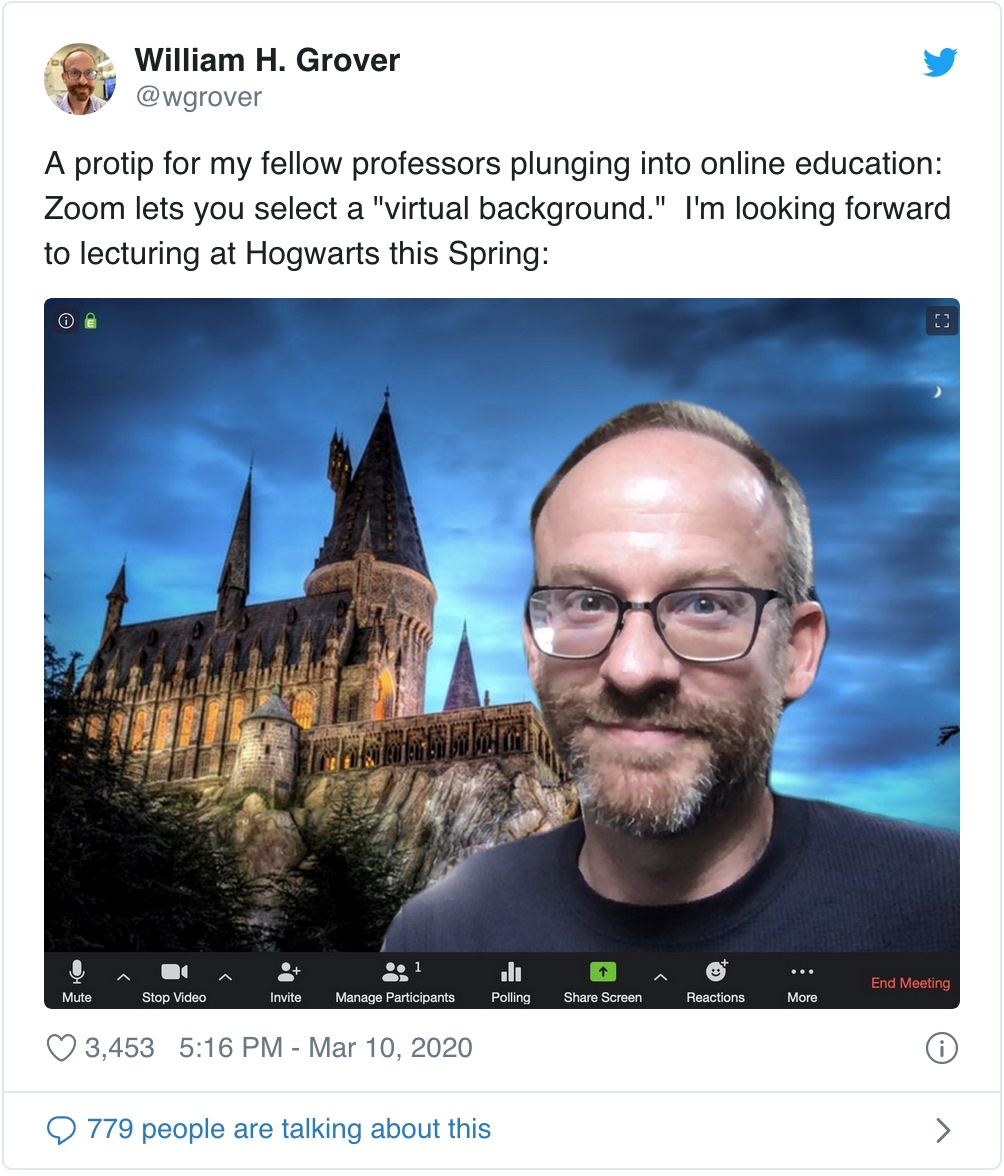The height and width of the screenshot is (1176, 1004).
Task: Enter full screen mode in Zoom
Action: 941,321
